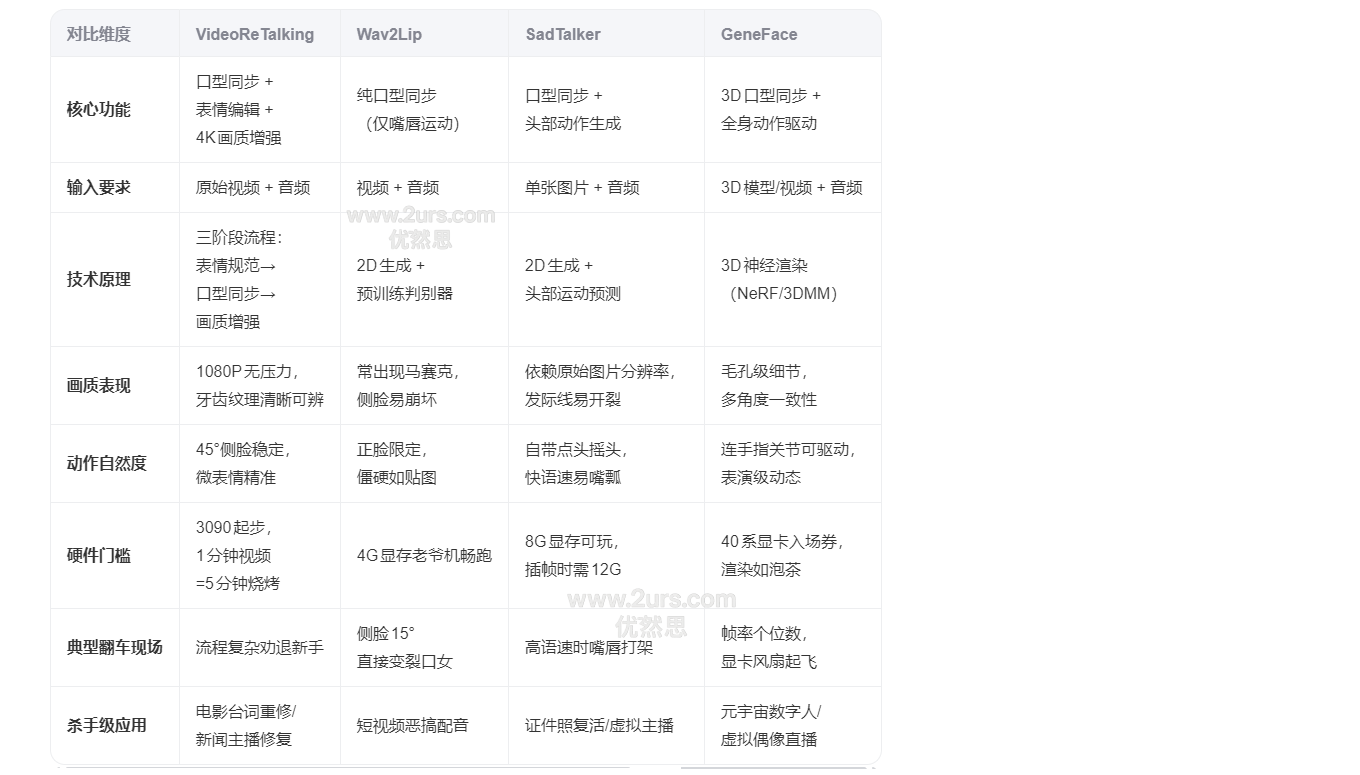Click the 杀手级应用 row label
The image size is (1360, 775).
tap(115, 726)
